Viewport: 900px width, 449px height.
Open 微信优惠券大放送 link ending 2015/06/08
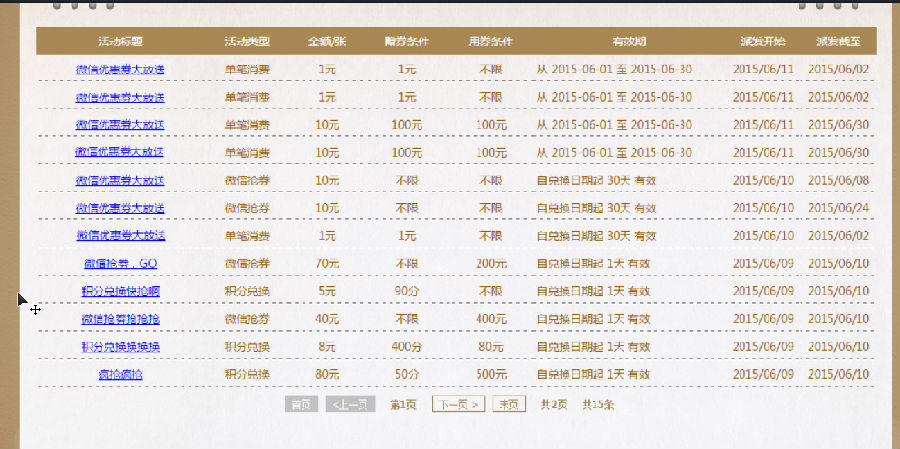(x=120, y=181)
